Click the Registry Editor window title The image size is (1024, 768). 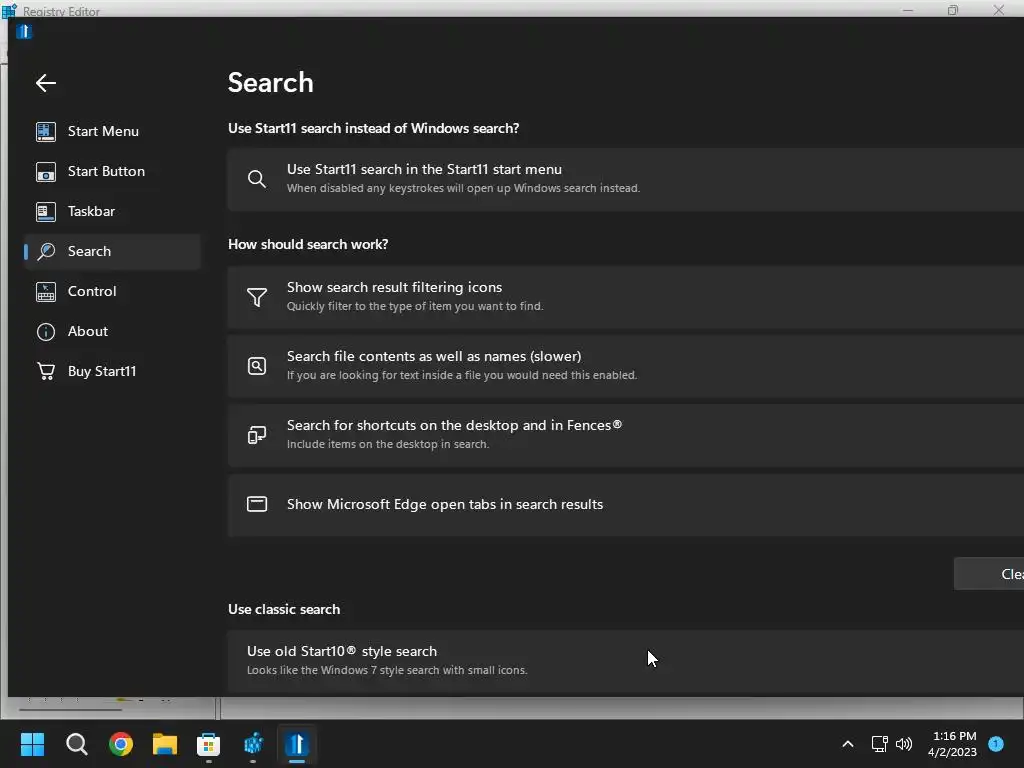coord(61,11)
